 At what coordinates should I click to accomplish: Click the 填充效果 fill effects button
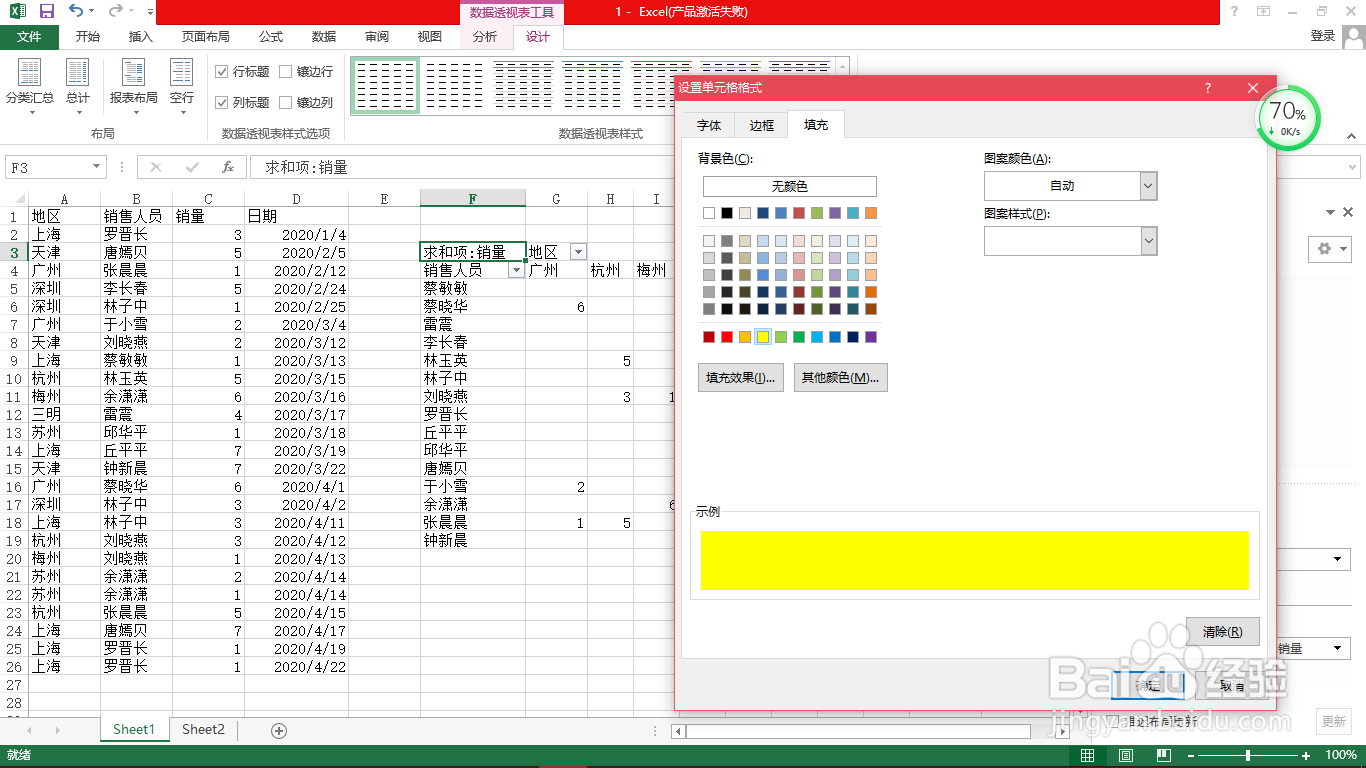[740, 377]
